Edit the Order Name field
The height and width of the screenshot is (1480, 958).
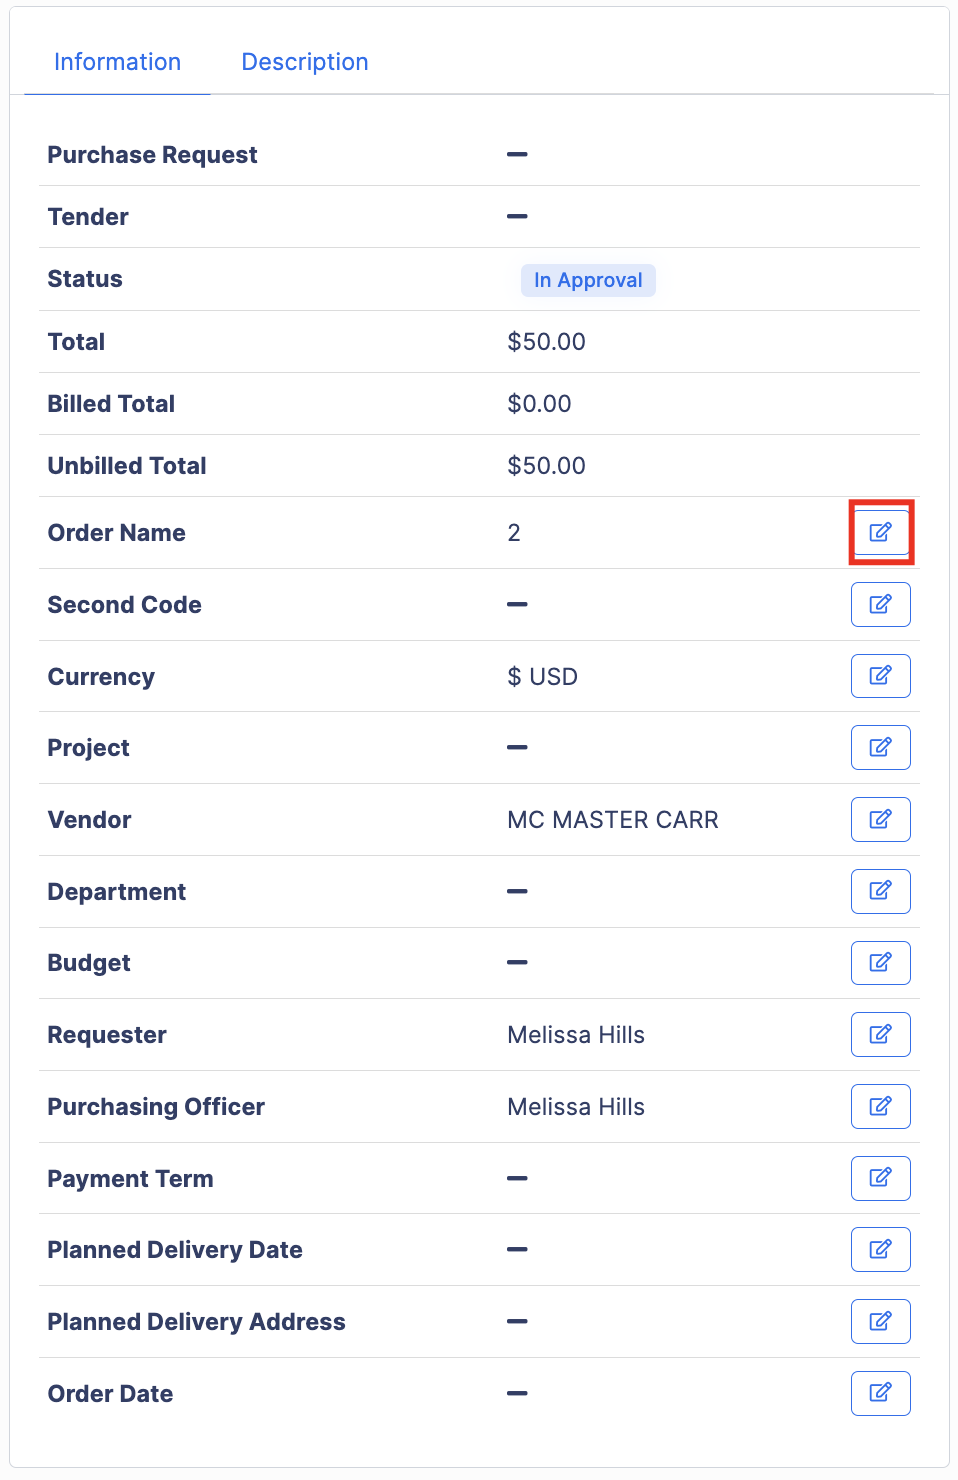point(880,532)
